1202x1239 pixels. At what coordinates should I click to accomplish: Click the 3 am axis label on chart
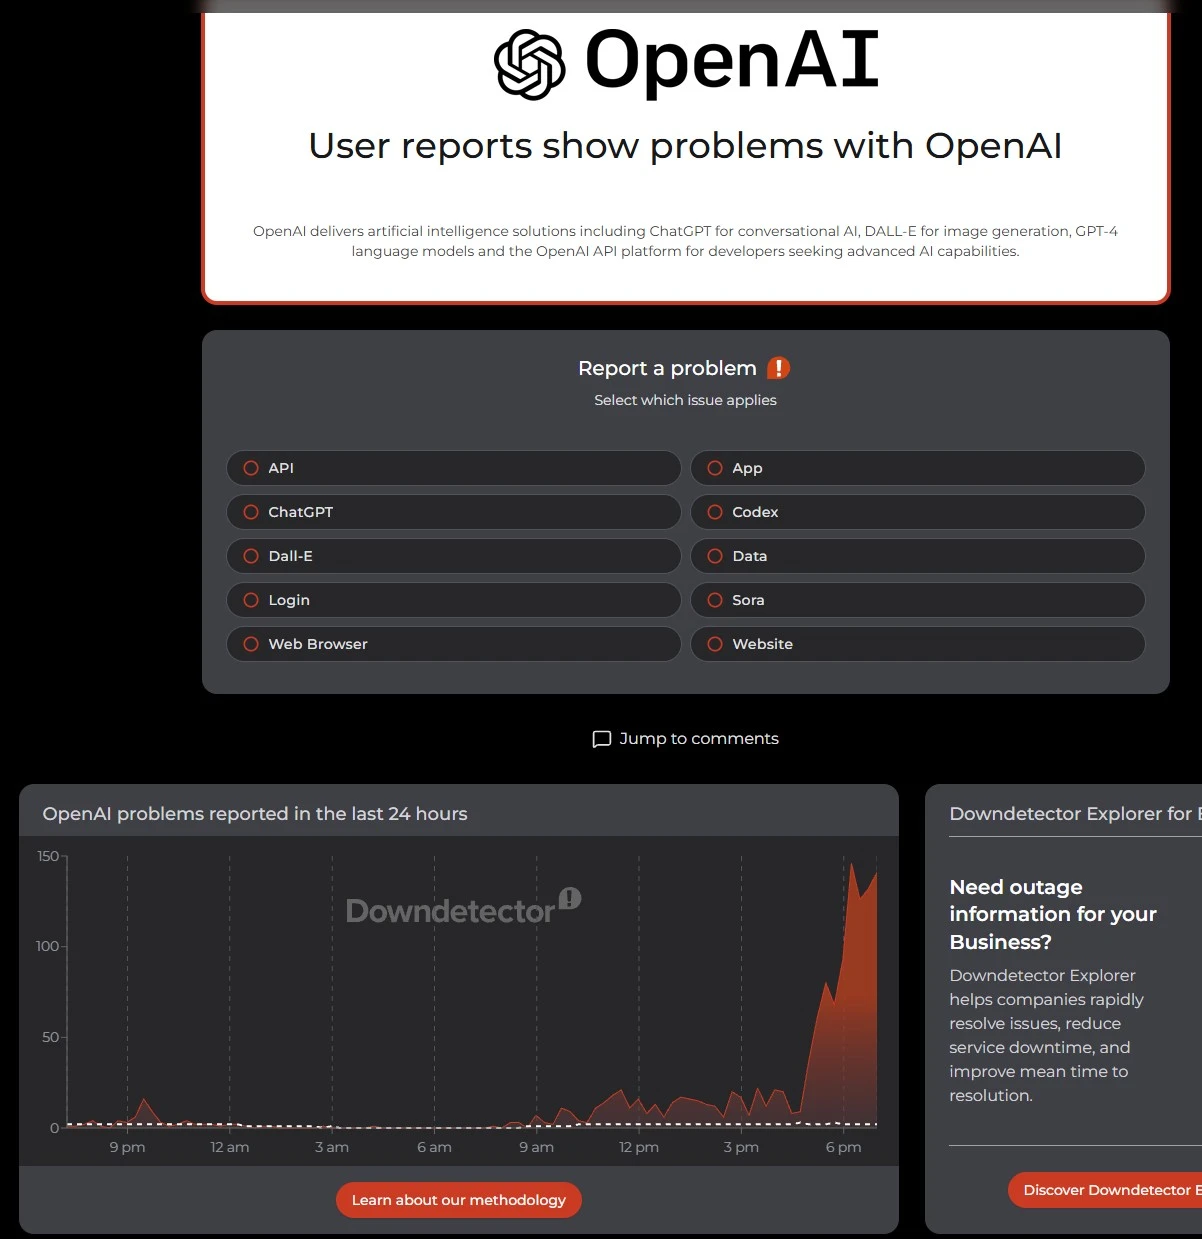click(x=332, y=1147)
